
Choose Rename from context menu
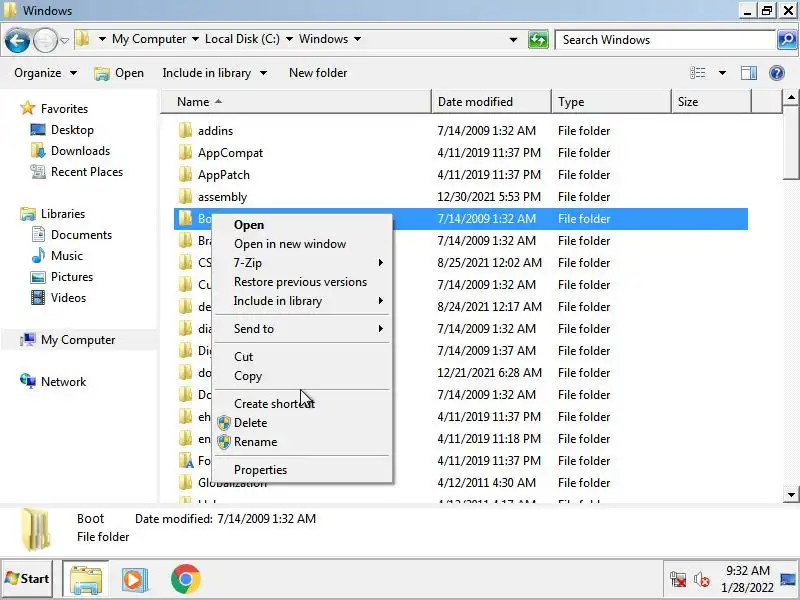click(303, 442)
